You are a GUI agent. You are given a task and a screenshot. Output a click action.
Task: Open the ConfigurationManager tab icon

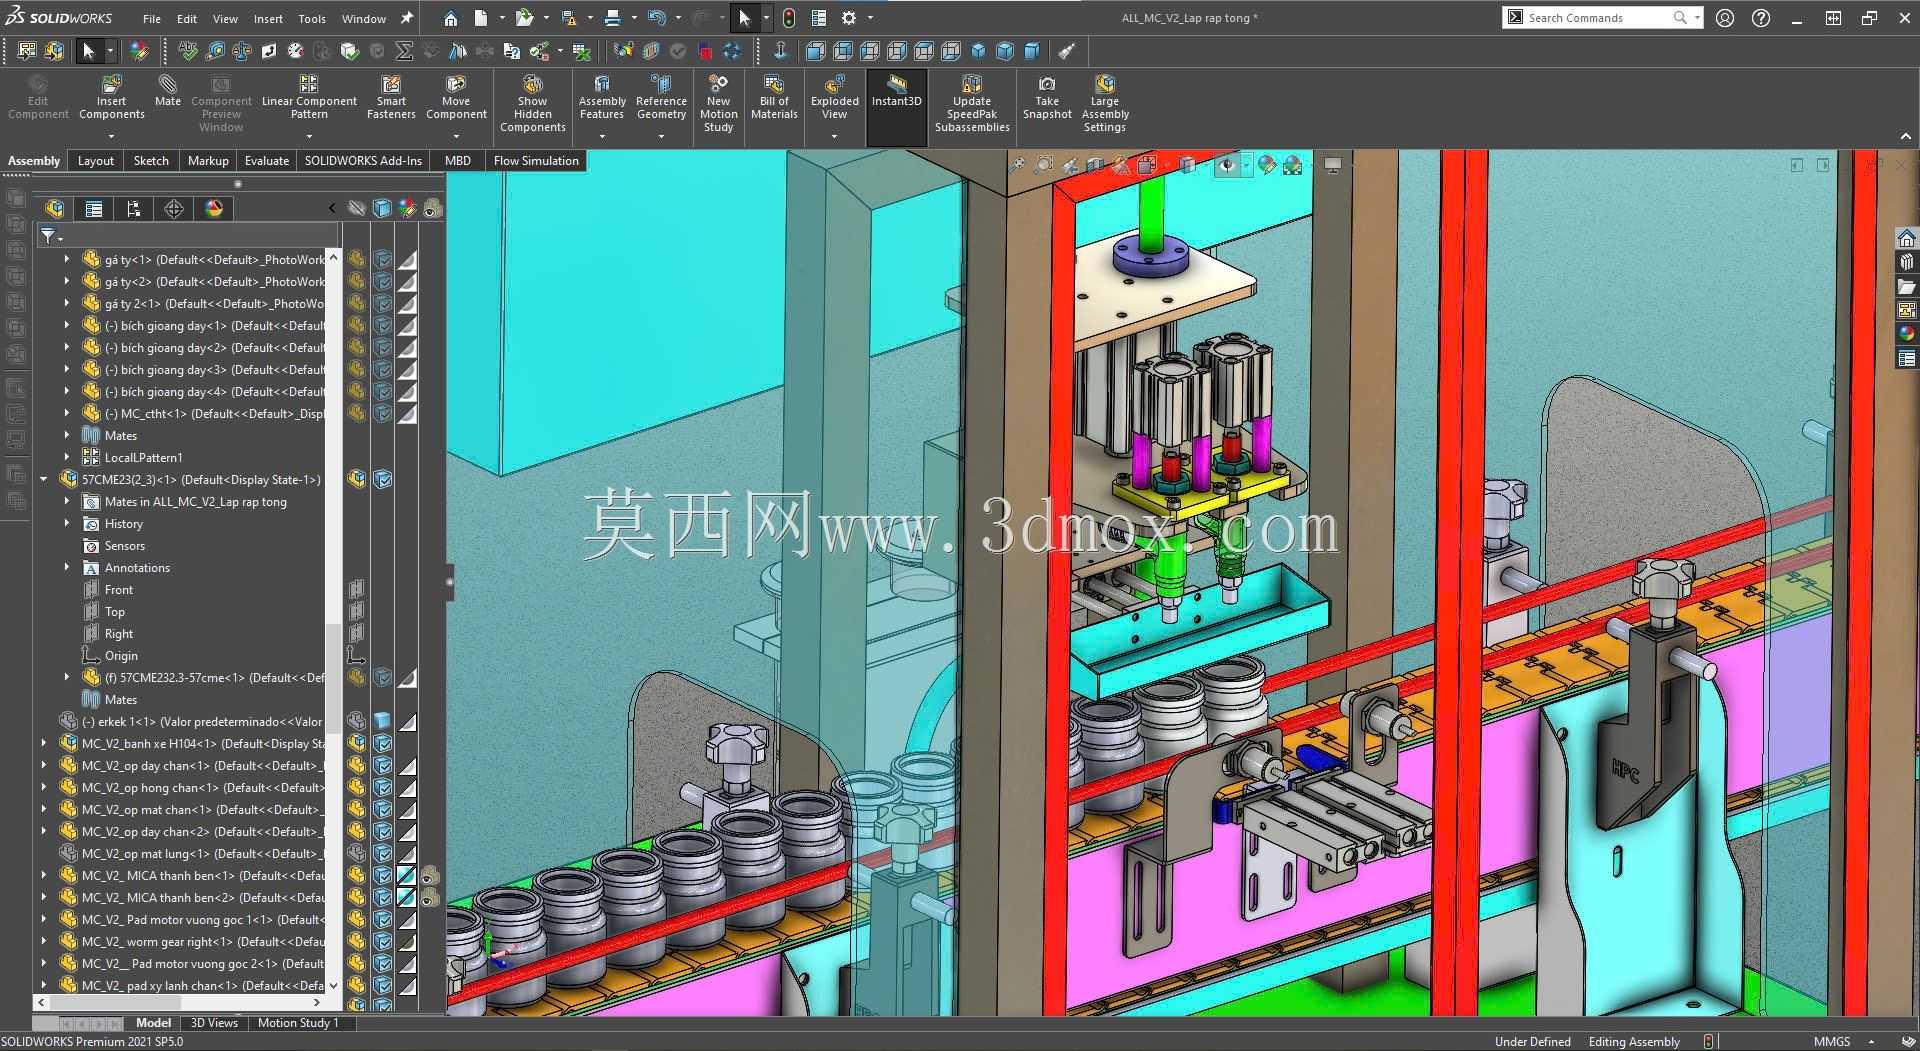click(134, 208)
